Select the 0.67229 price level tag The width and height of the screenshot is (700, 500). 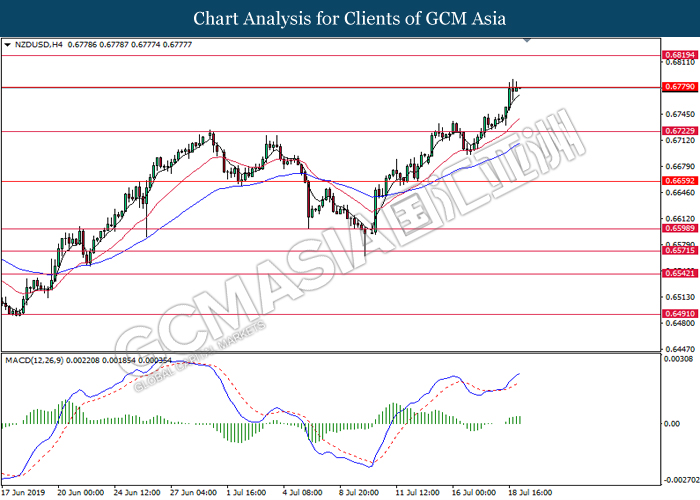pos(678,131)
